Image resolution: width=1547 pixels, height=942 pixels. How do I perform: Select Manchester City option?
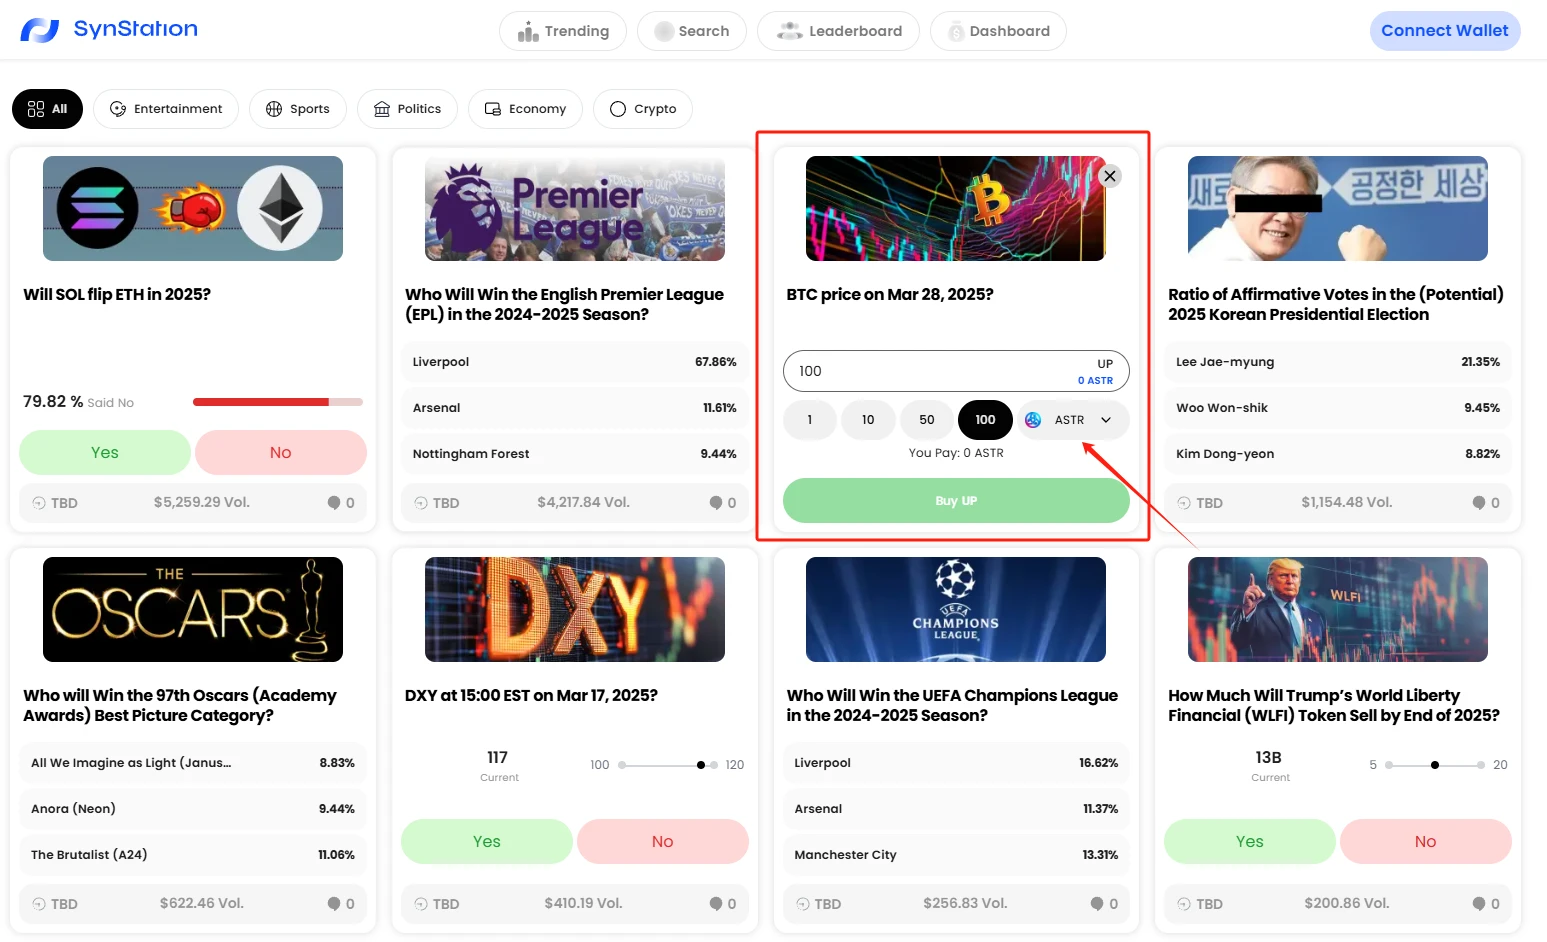[x=956, y=855]
